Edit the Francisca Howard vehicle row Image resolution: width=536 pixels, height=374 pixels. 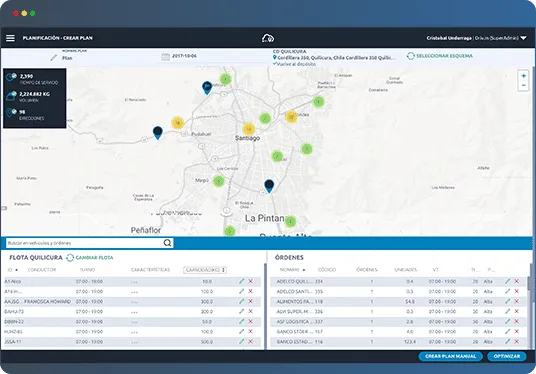[241, 301]
